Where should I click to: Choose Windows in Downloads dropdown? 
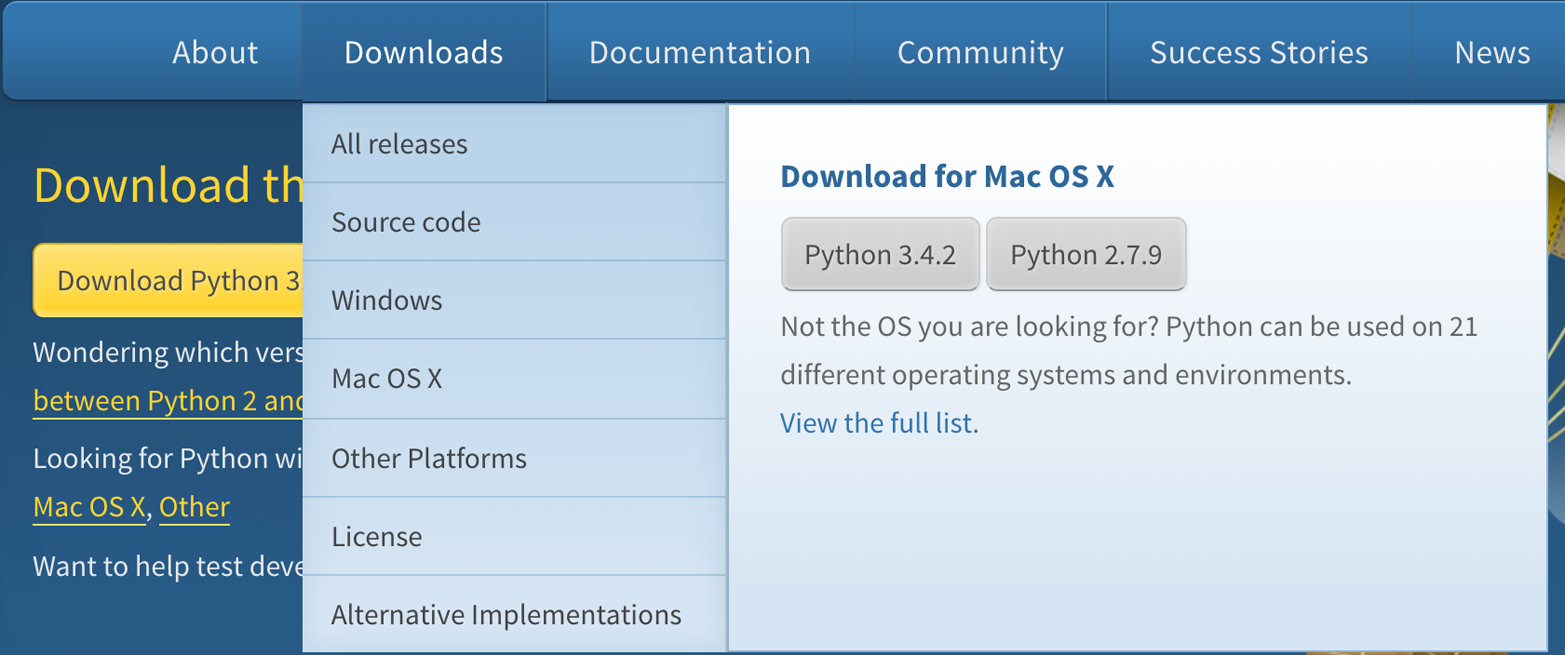[514, 300]
